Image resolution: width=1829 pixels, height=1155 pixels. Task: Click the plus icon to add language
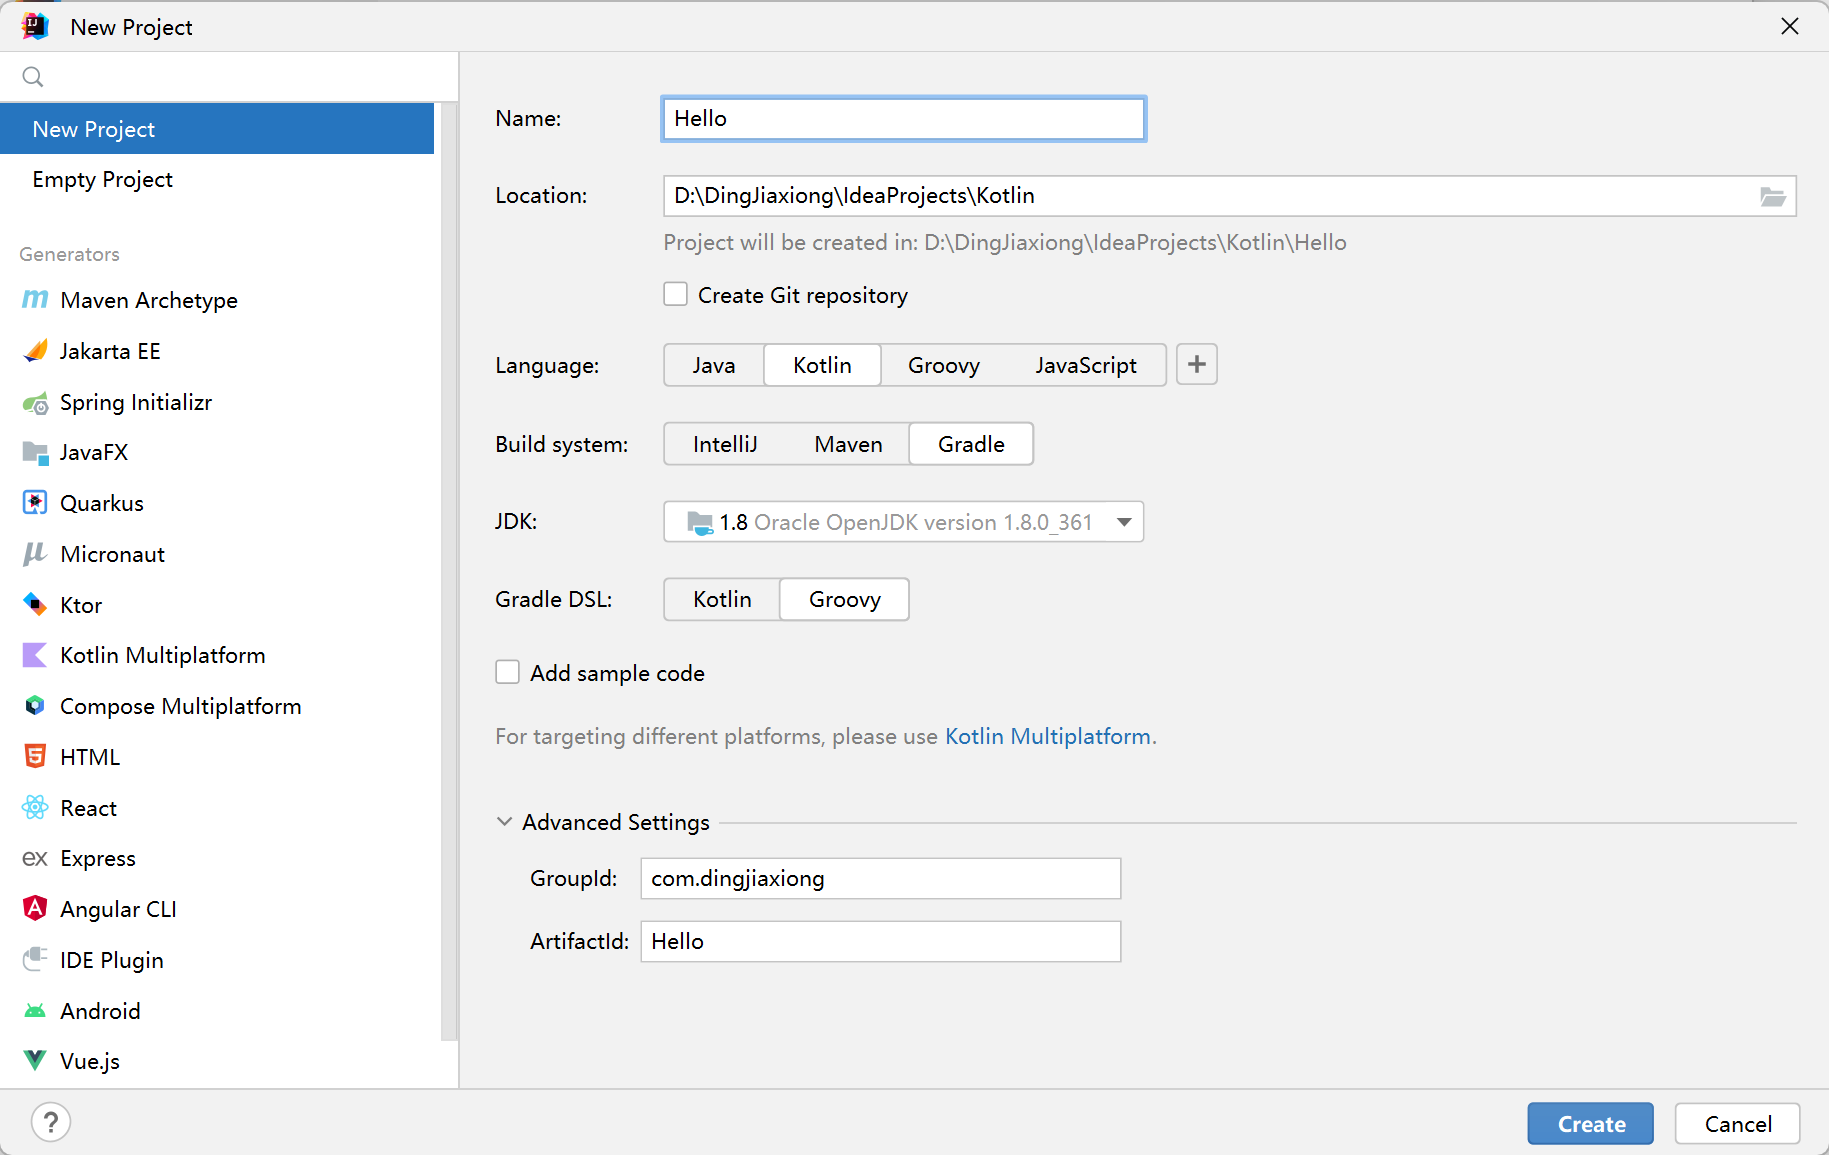pos(1197,365)
